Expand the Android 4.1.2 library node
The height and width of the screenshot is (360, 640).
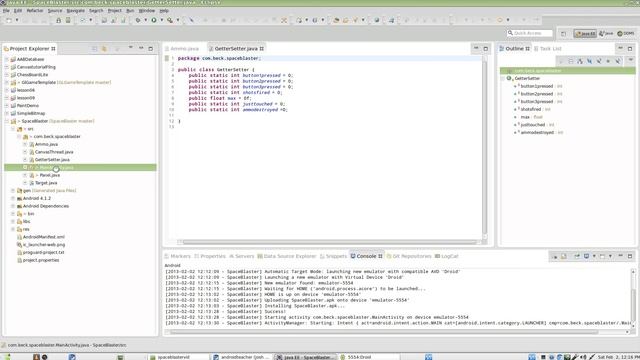13,198
